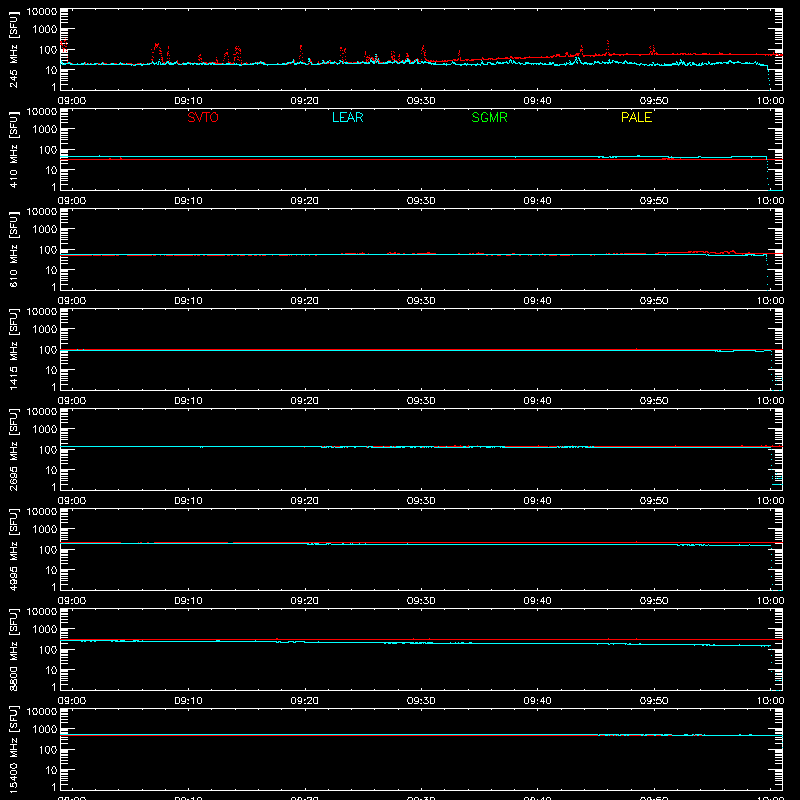Click the 100 y-axis value of 1415 MHz plot
The image size is (800, 800).
tap(48, 350)
